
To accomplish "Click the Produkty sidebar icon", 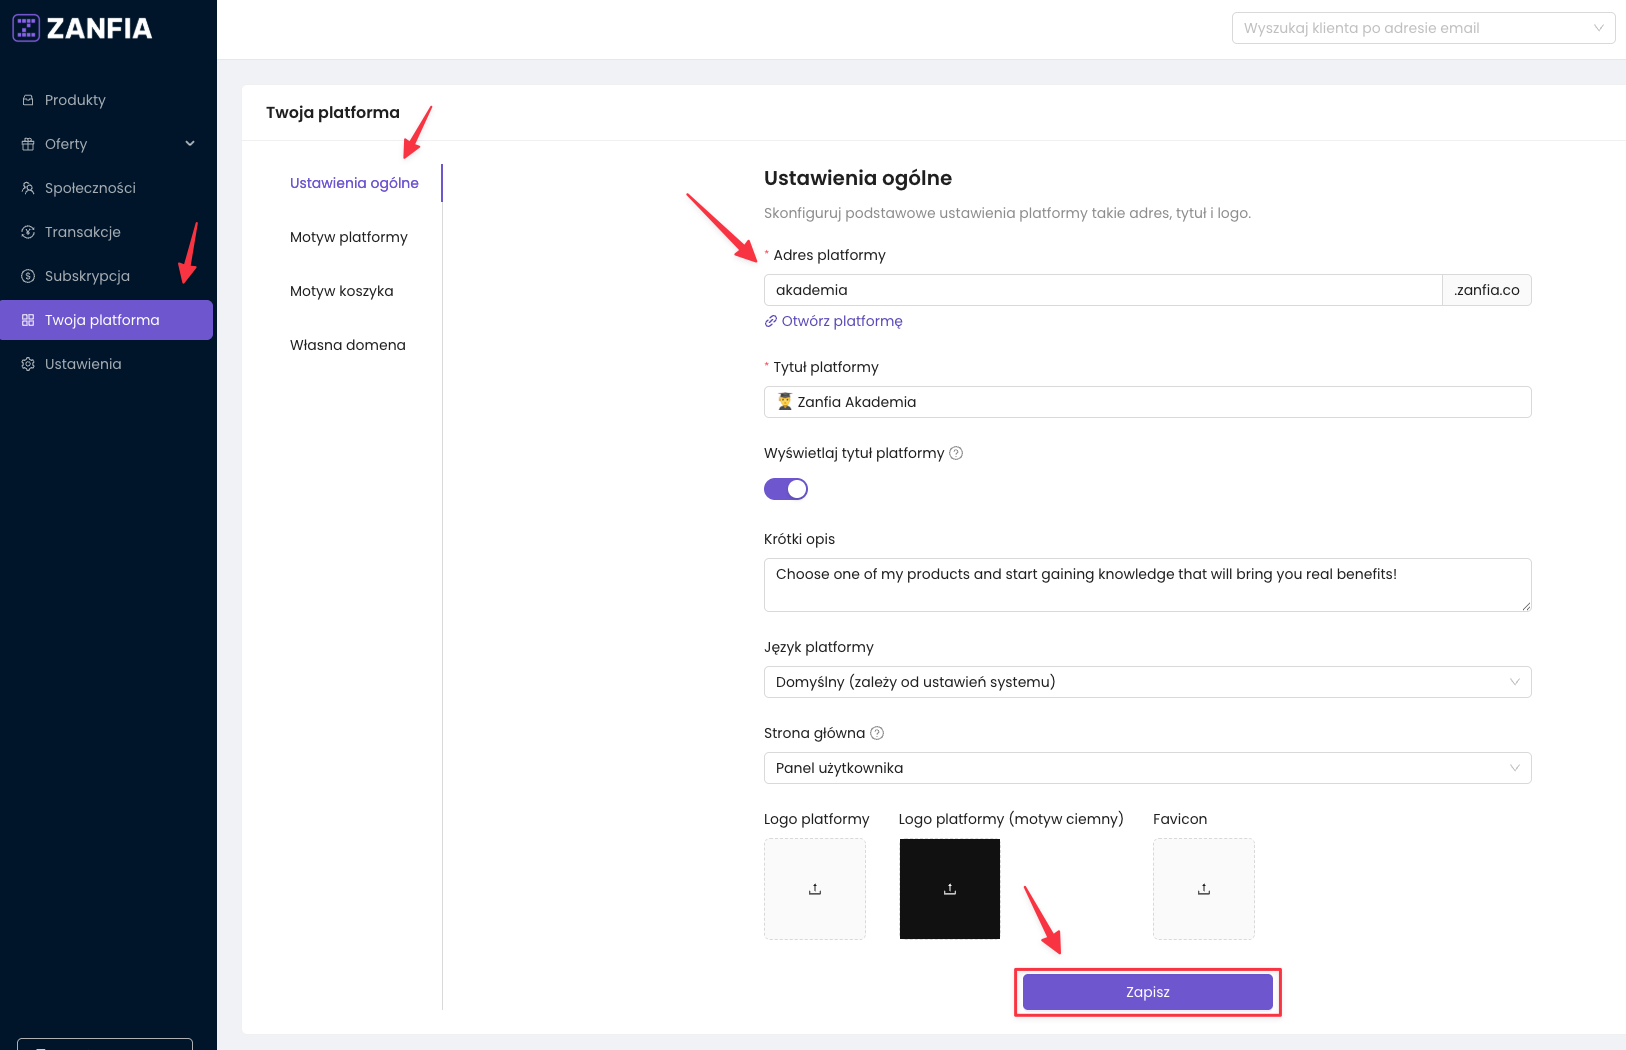I will (28, 100).
